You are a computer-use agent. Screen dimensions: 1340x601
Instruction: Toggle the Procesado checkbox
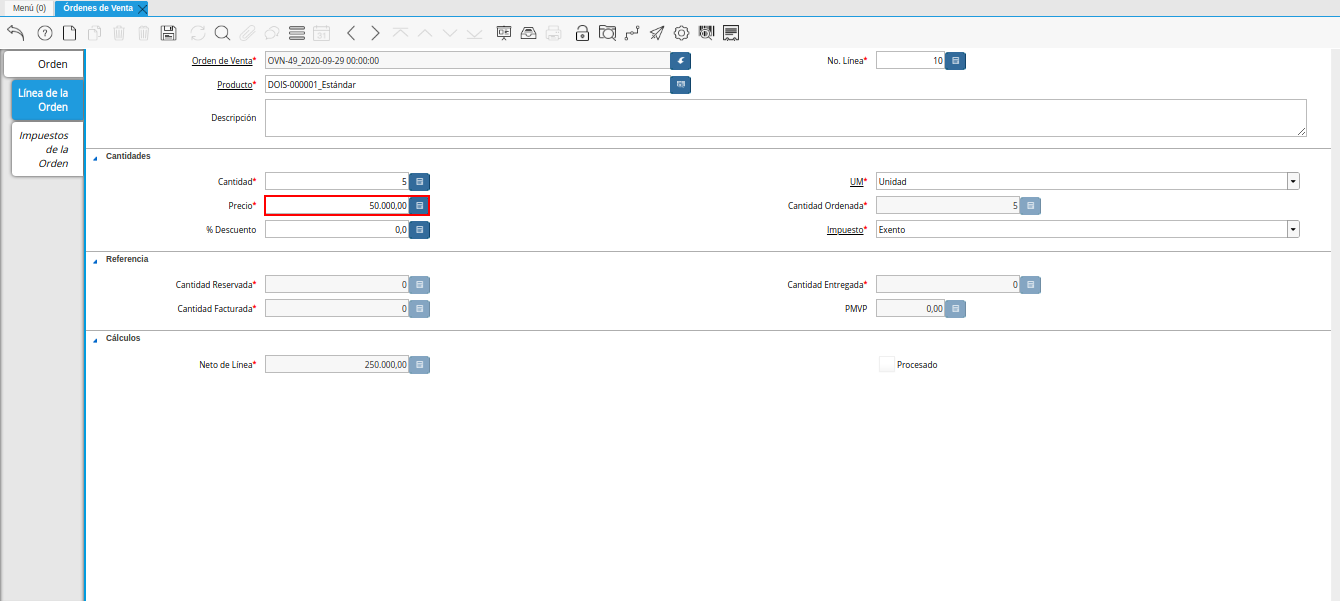coord(886,365)
